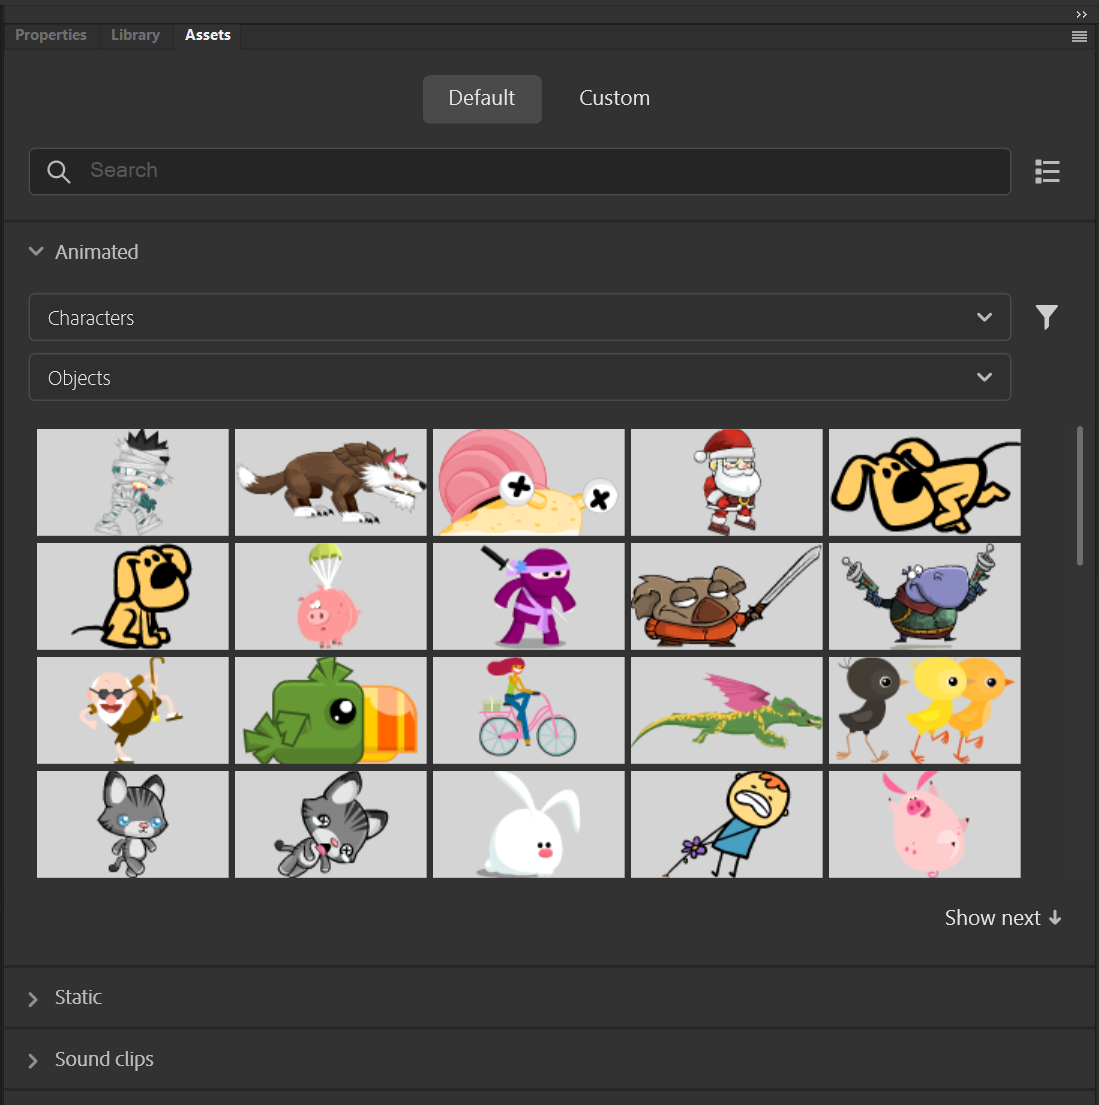Switch assets to list view

(1047, 171)
